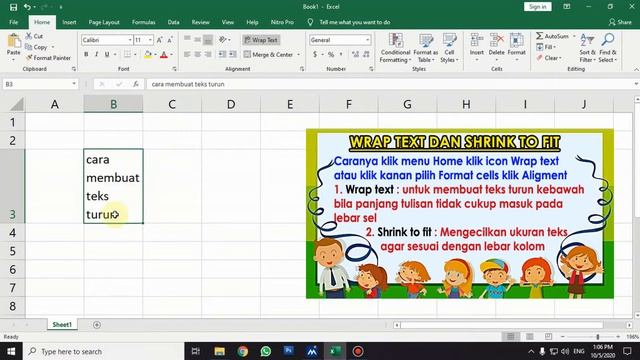Click the Share button
Screen dimensions: 640x360
(x=620, y=22)
